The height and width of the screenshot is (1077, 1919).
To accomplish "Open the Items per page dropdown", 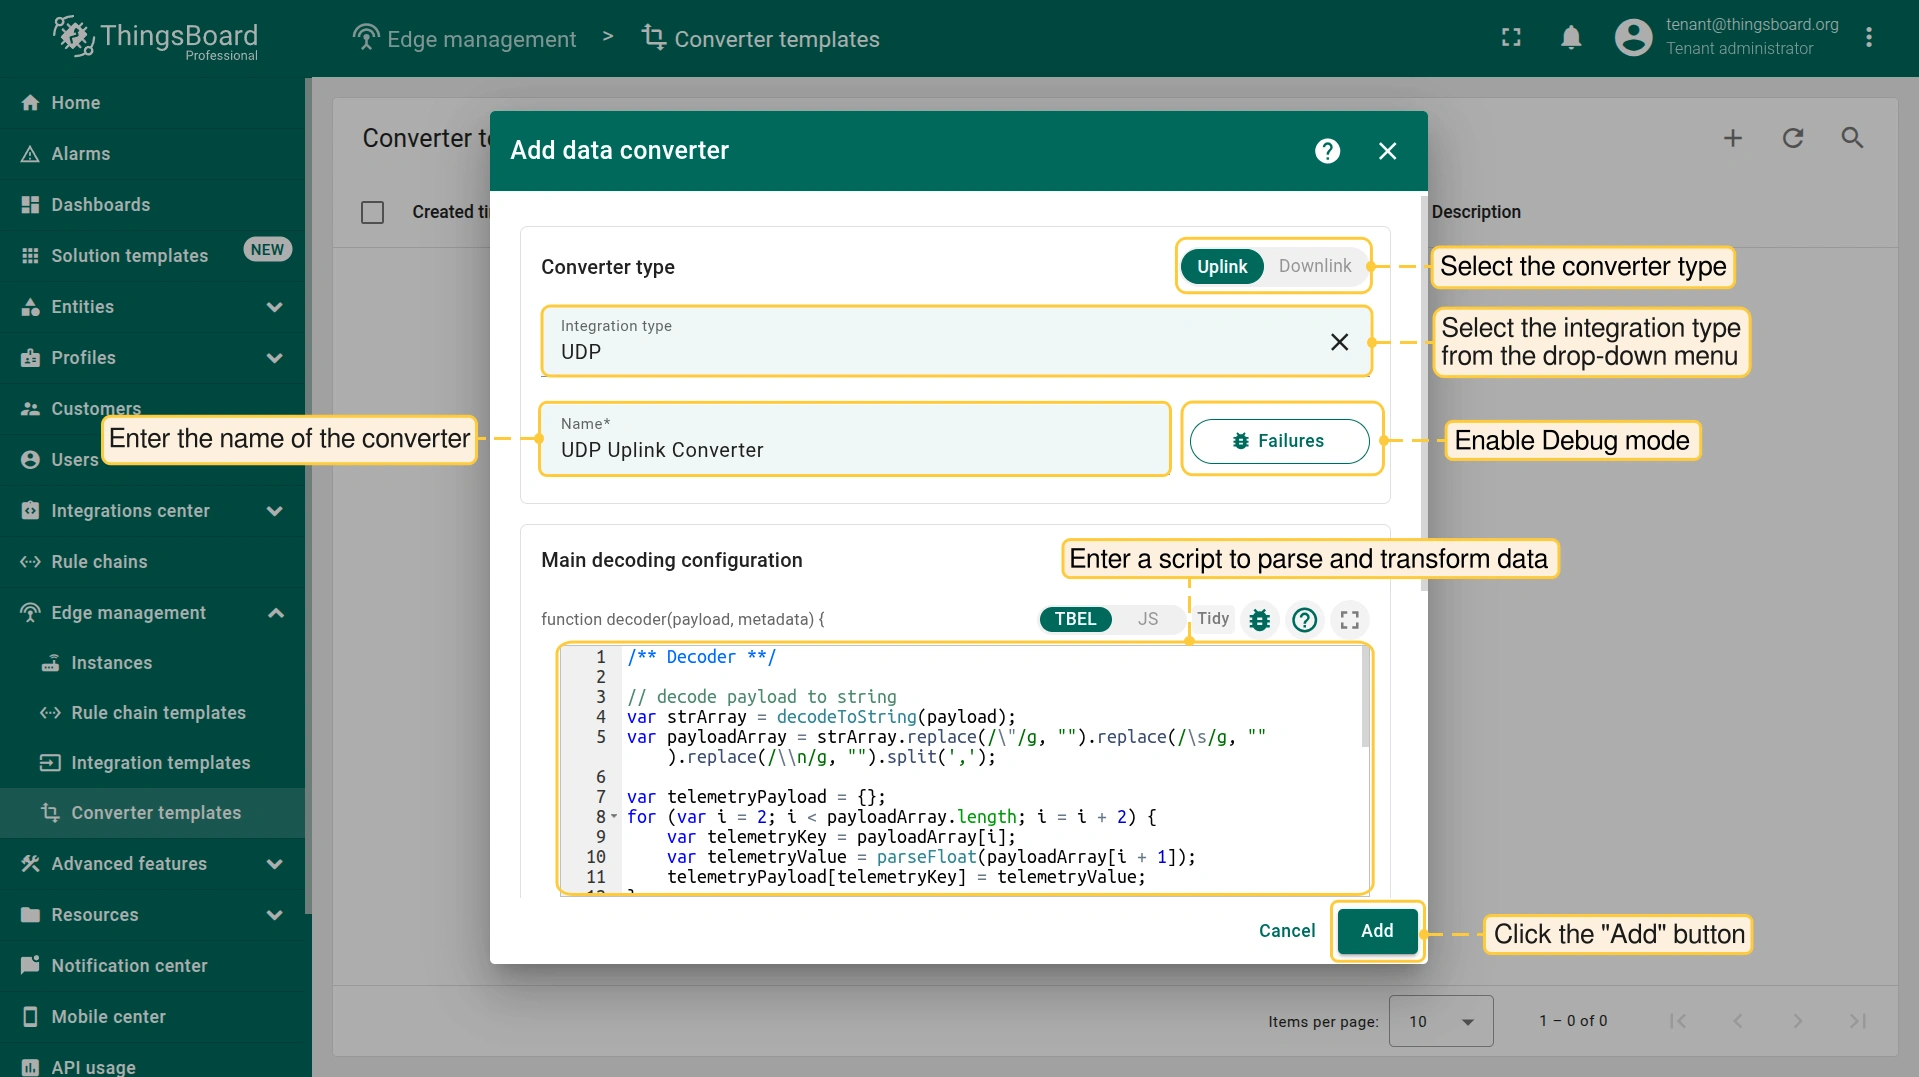I will coord(1441,1021).
